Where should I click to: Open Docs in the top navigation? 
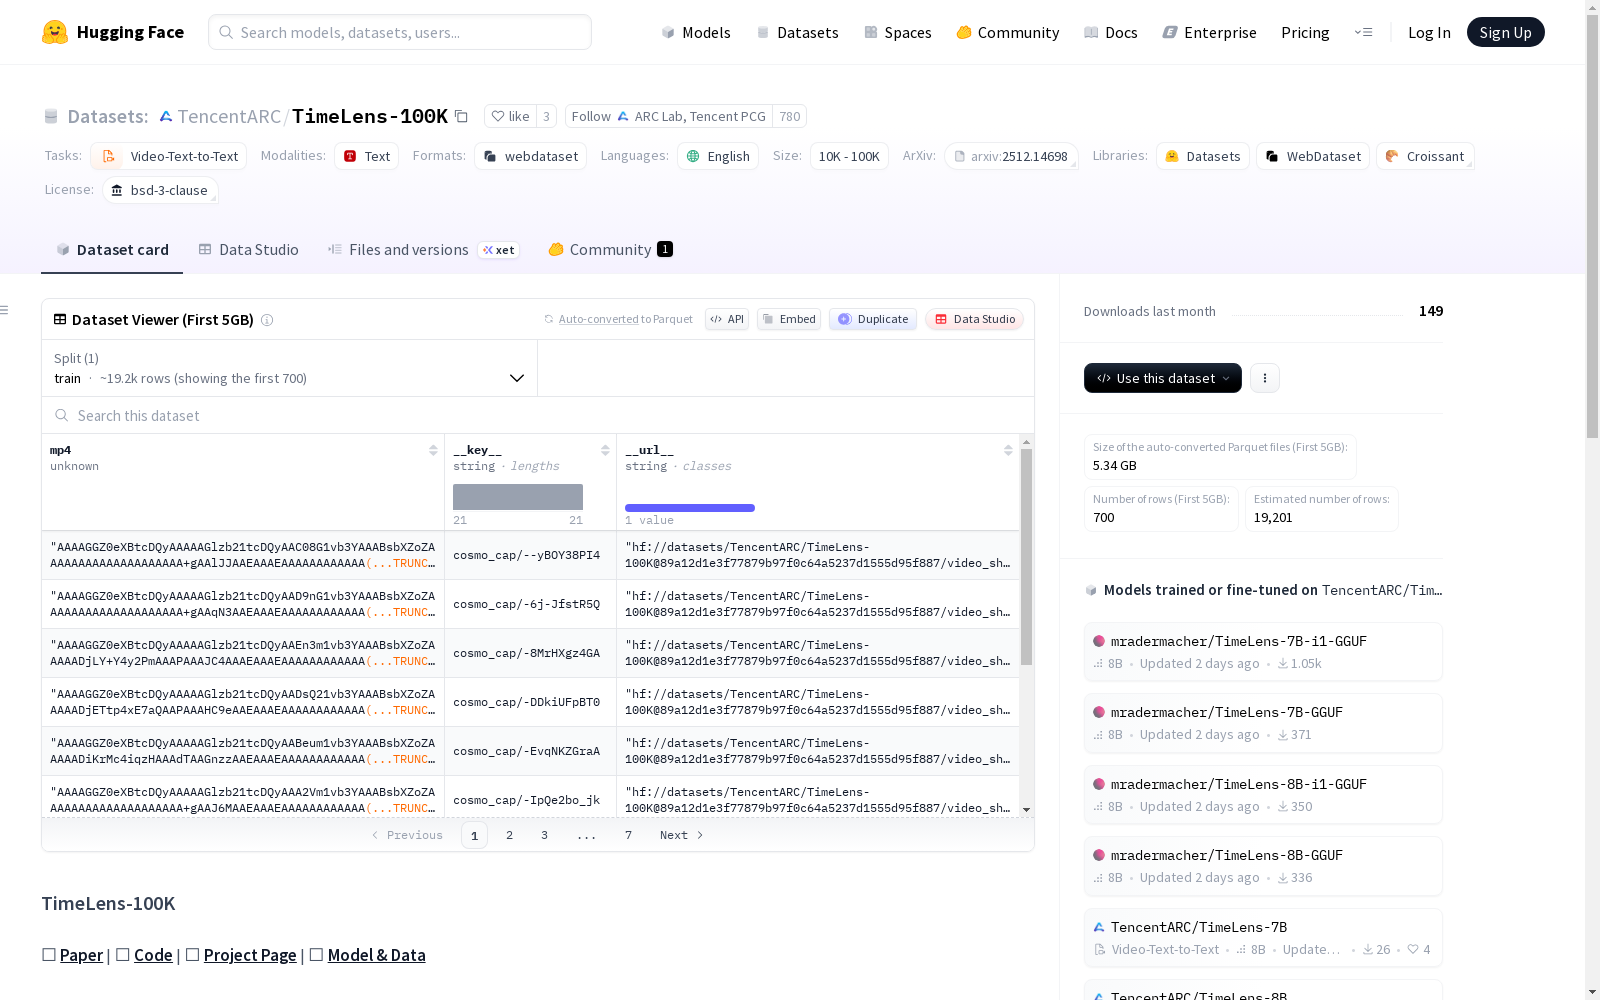(x=1111, y=32)
